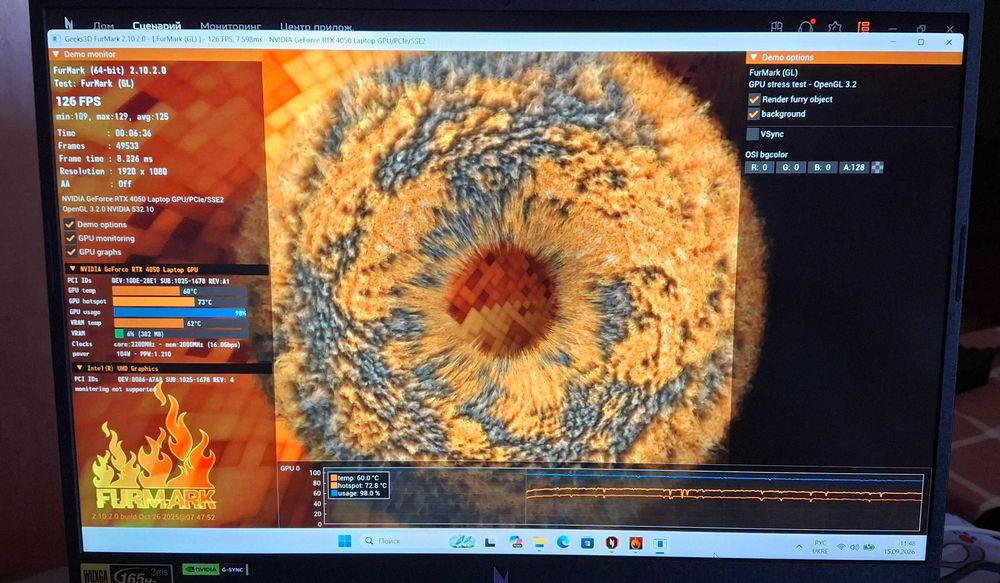Uncheck the background checkbox
Viewport: 1000px width, 583px height.
pos(754,114)
